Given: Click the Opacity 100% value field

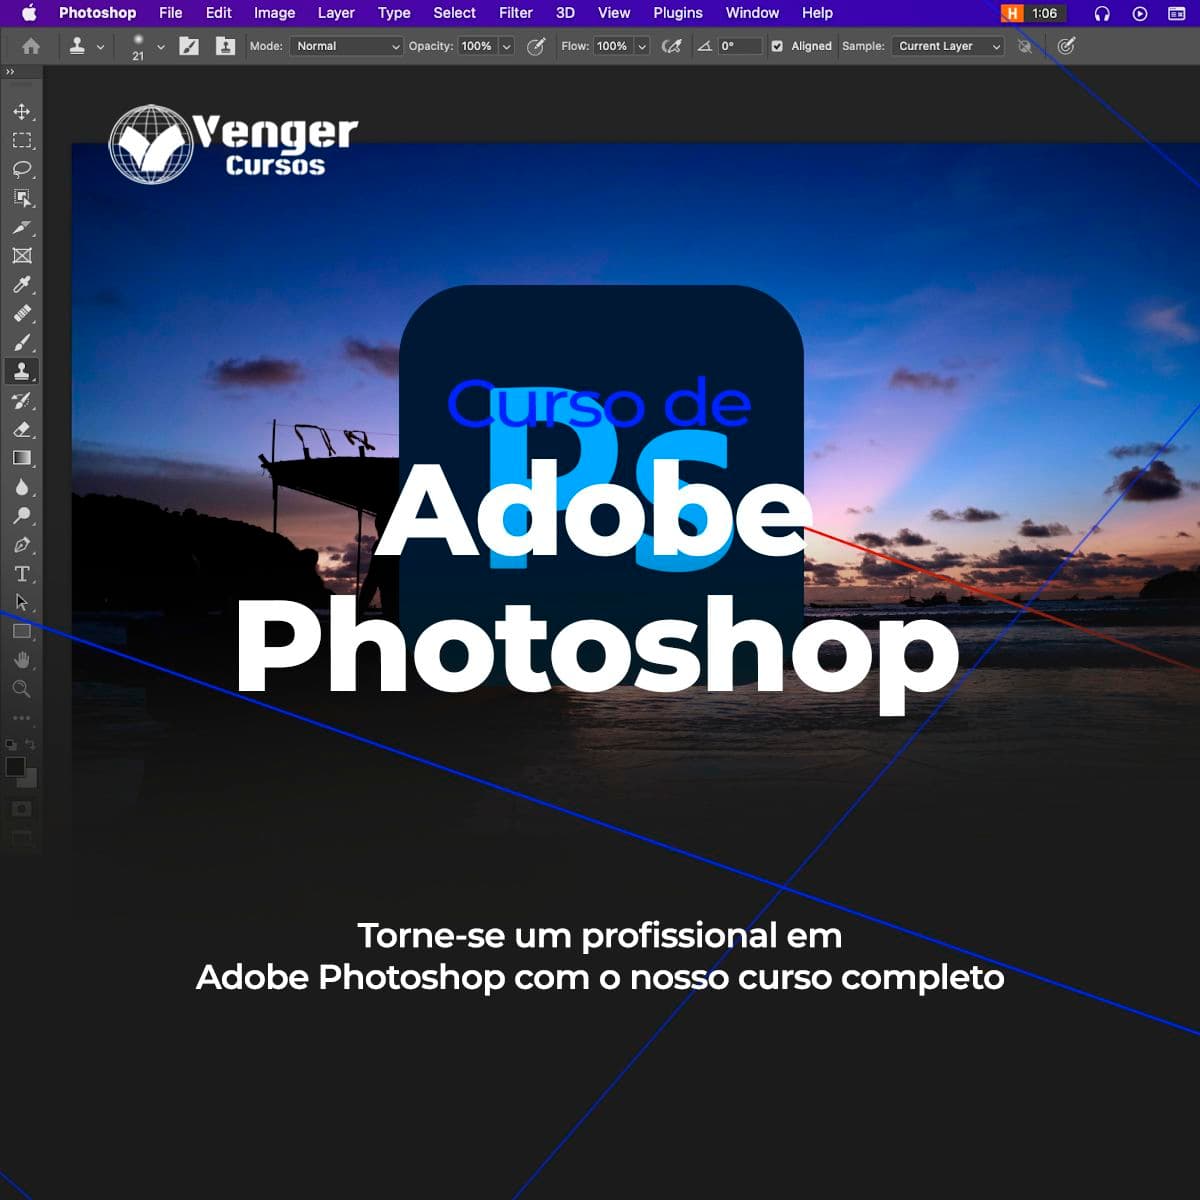Looking at the screenshot, I should tap(477, 46).
